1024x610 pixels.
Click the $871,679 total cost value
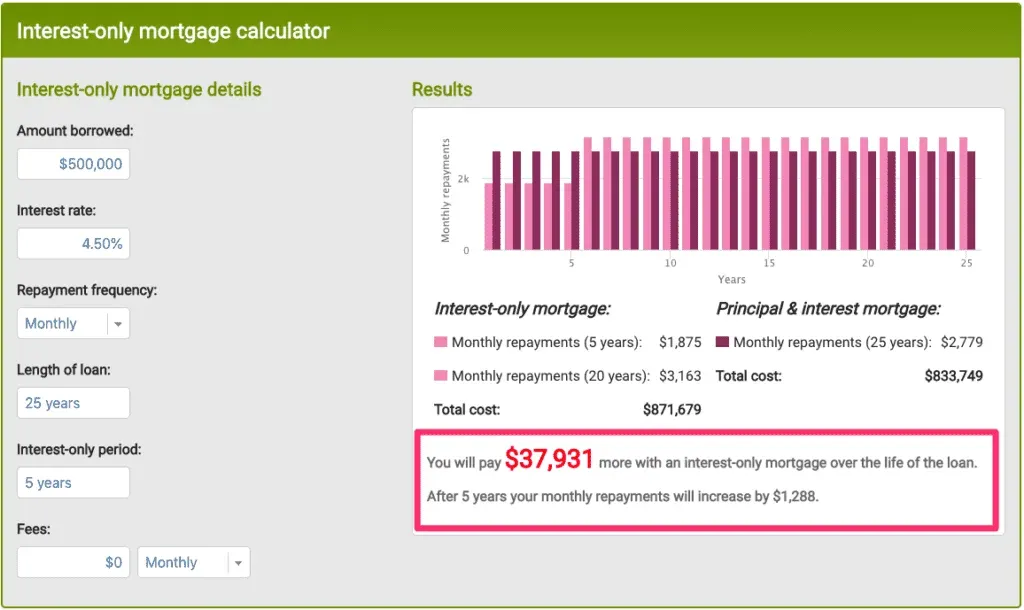(672, 409)
